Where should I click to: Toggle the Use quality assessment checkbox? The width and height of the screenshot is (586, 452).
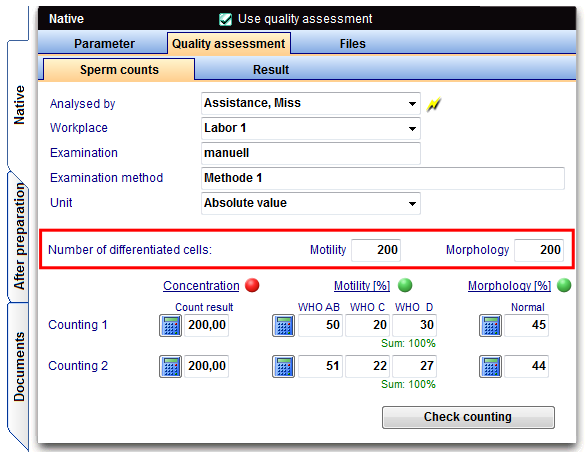225,19
